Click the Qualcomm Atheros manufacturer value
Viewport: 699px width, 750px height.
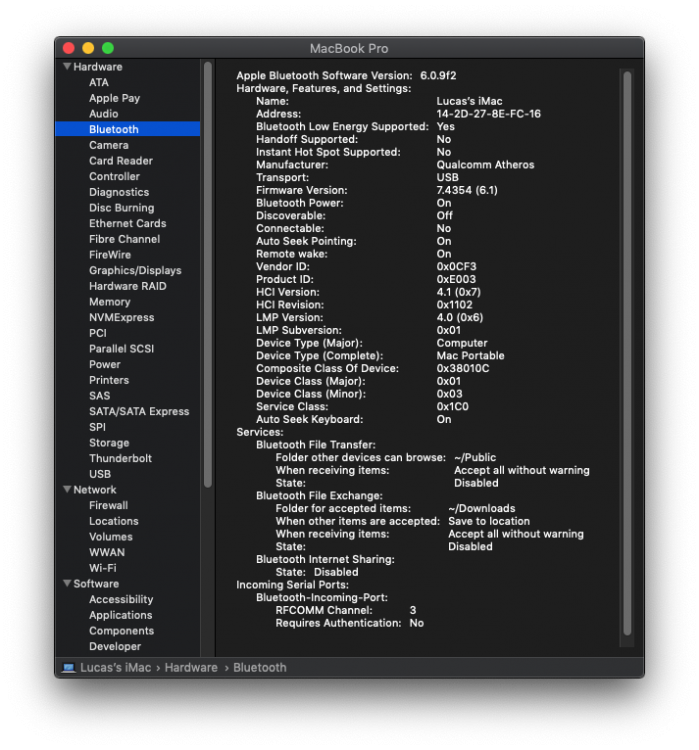coord(485,165)
